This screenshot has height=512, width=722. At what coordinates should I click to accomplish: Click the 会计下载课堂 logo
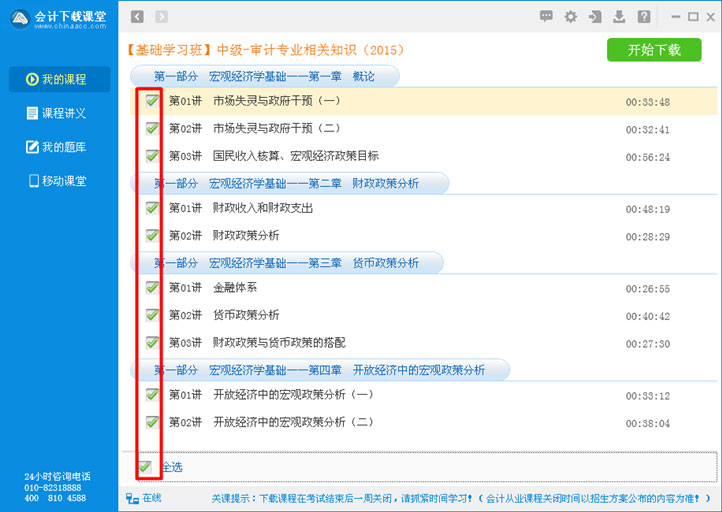59,19
